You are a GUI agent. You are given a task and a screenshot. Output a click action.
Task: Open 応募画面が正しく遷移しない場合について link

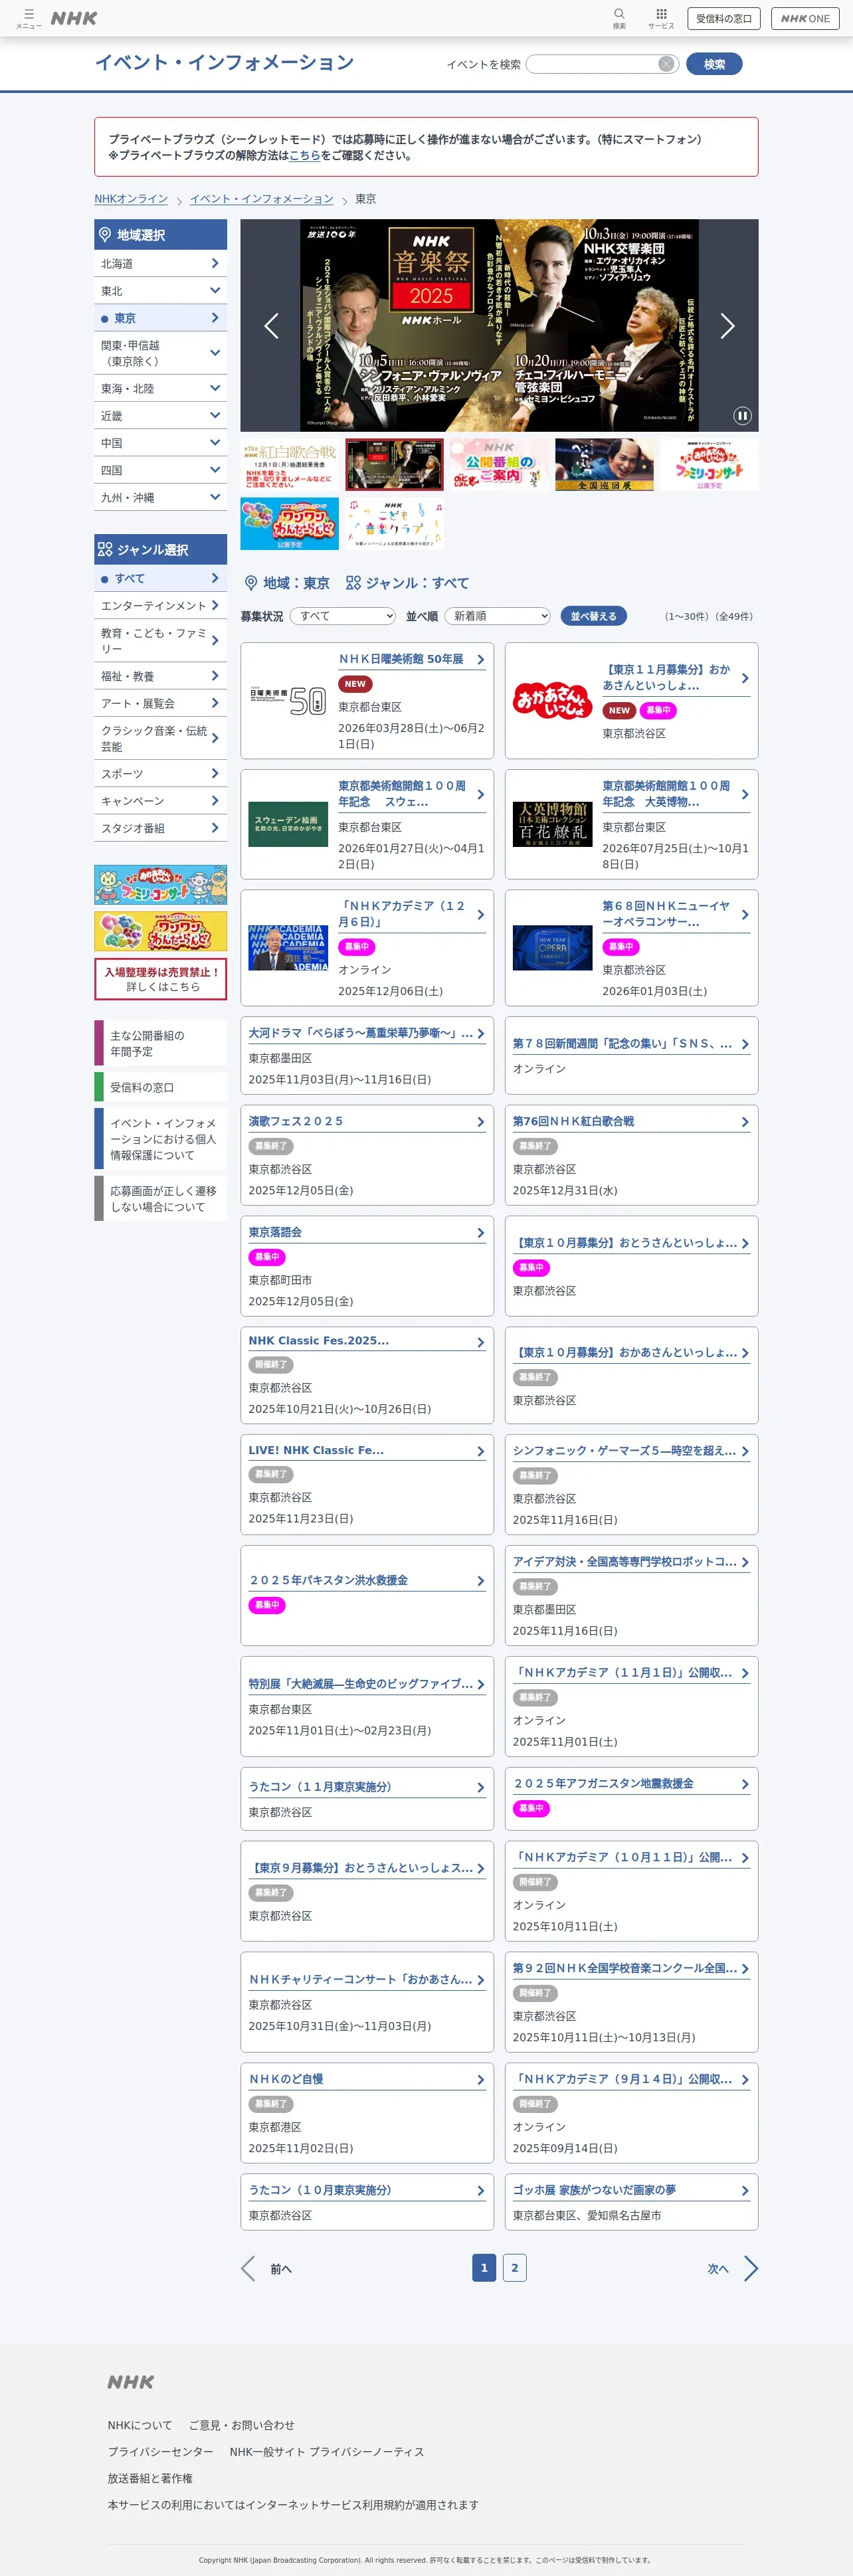[161, 1198]
